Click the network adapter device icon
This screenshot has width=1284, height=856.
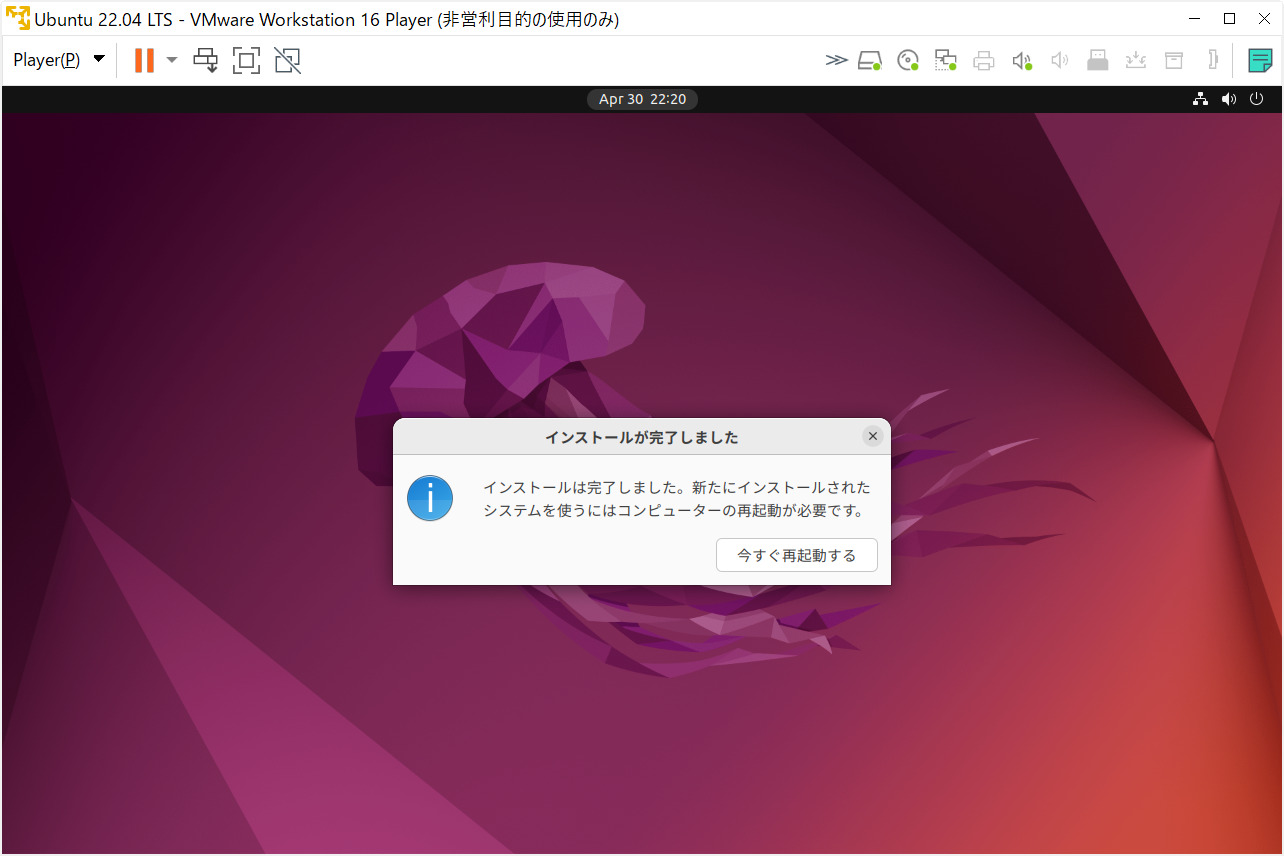(946, 61)
